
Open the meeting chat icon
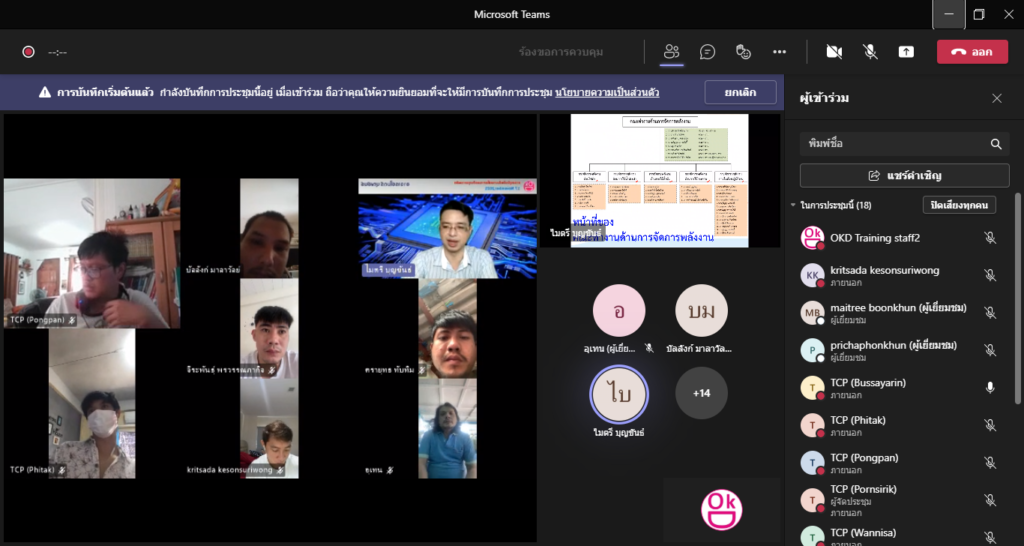pos(707,52)
